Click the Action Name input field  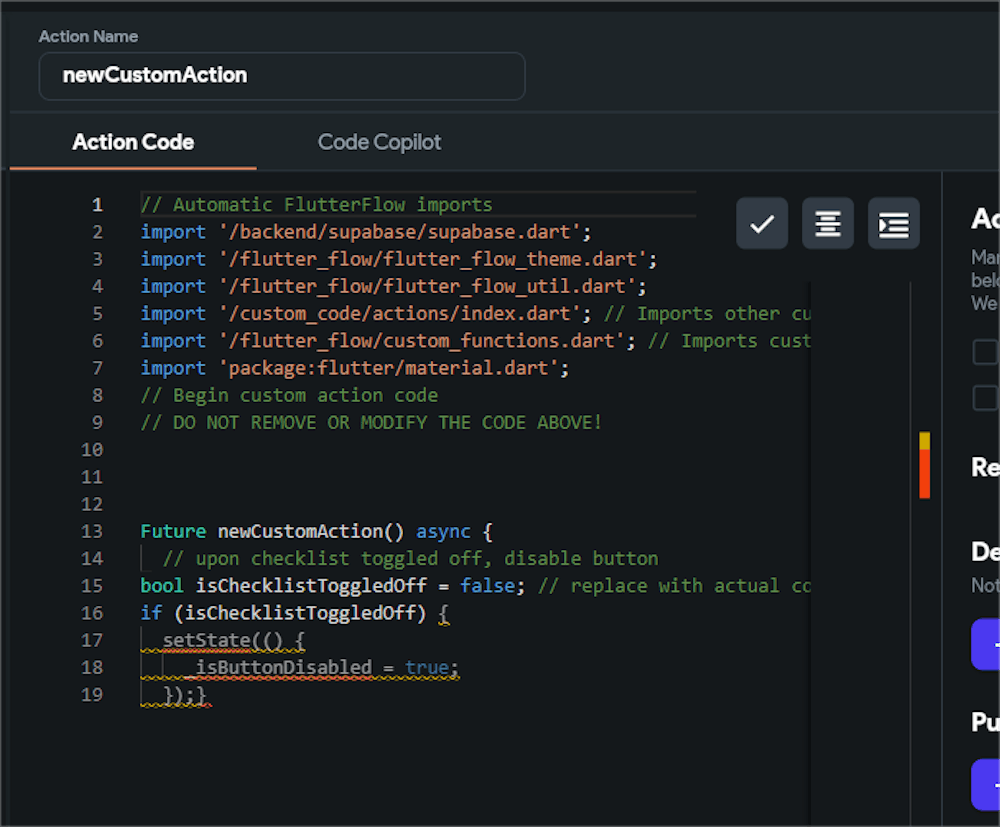pos(281,76)
